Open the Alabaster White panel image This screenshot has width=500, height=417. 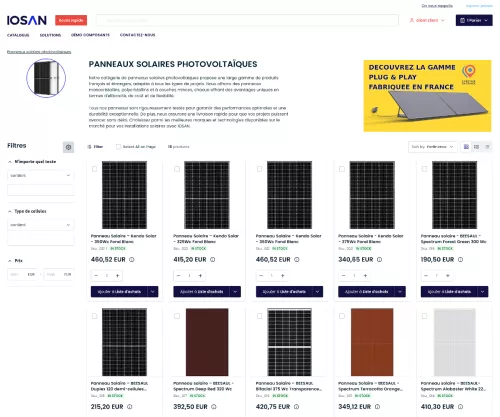tap(455, 342)
